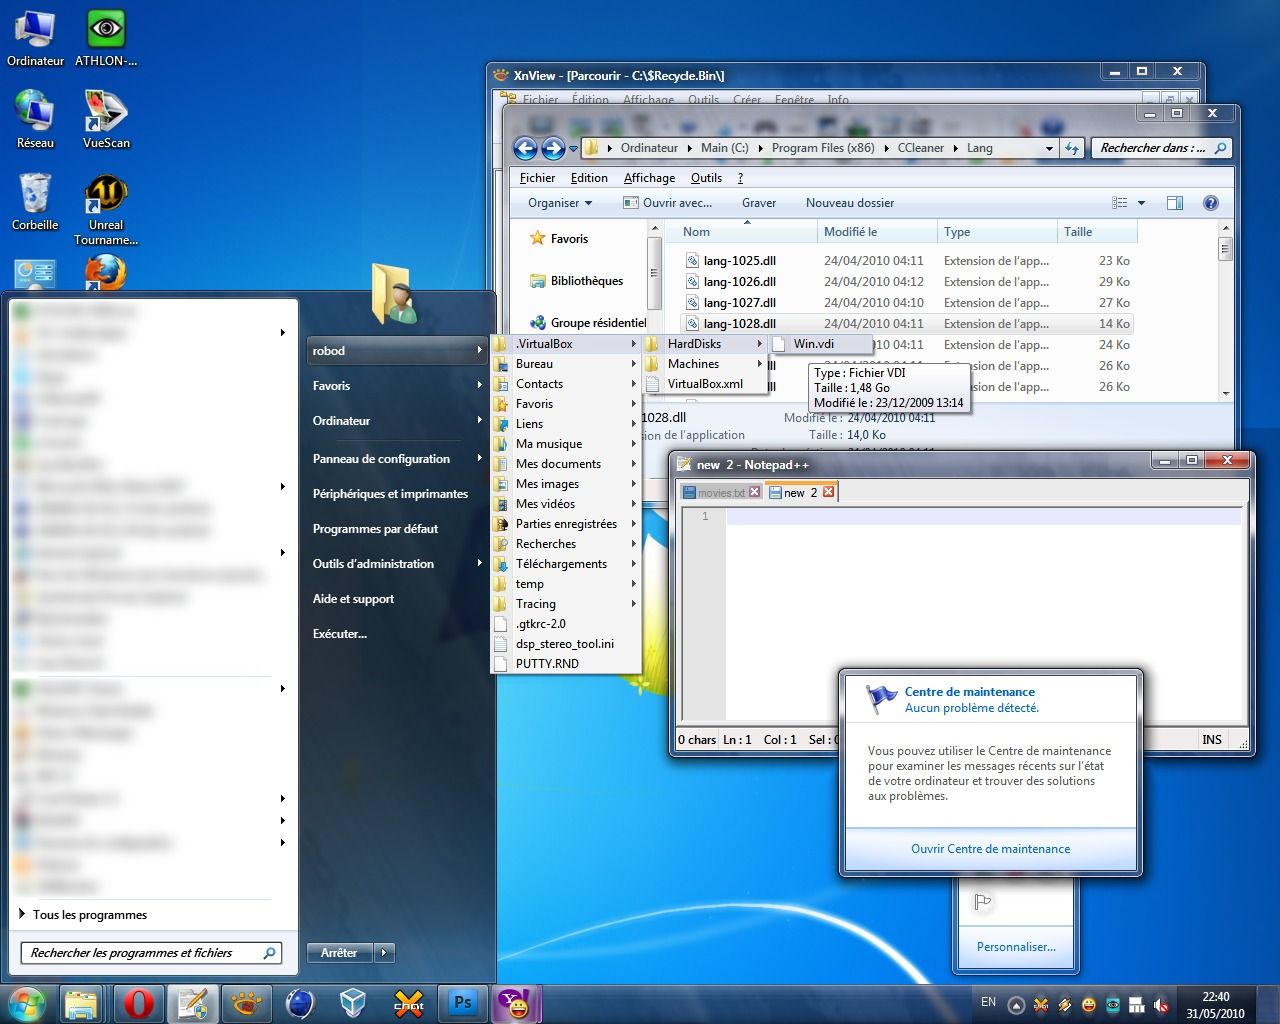The image size is (1280, 1024).
Task: Switch to the movies.txt tab in Notepad++
Action: click(720, 492)
